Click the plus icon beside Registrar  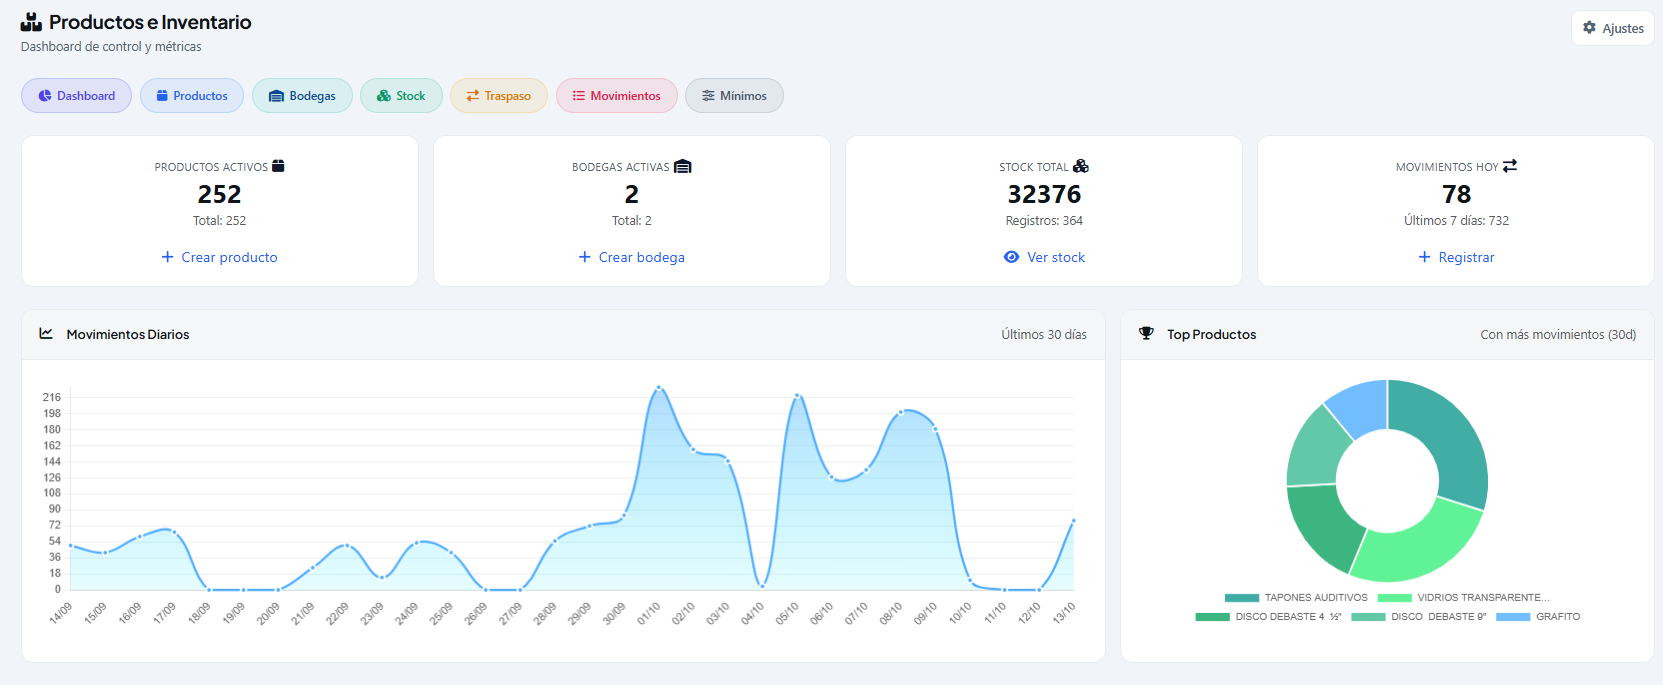click(x=1425, y=257)
